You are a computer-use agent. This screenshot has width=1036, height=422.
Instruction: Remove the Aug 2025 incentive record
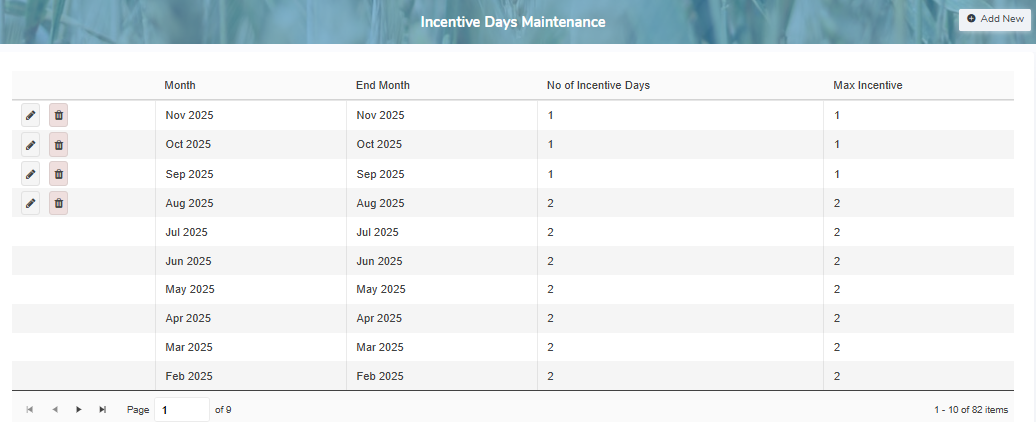click(59, 203)
